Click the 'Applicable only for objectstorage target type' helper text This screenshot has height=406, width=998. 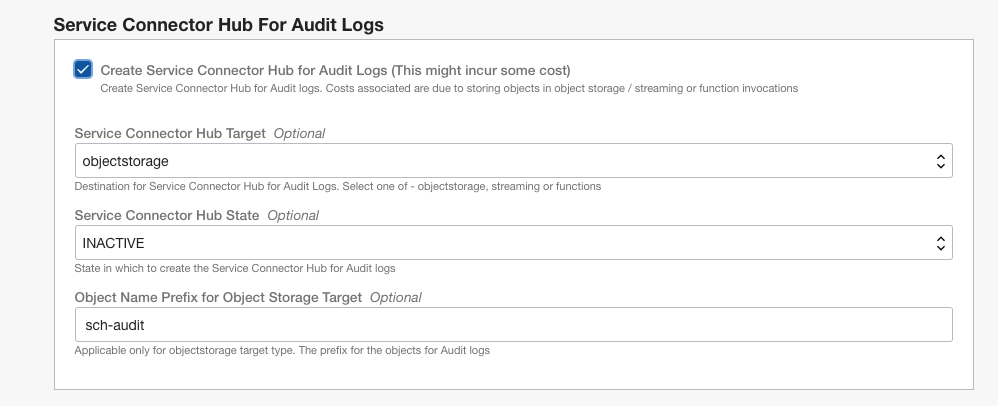click(282, 350)
